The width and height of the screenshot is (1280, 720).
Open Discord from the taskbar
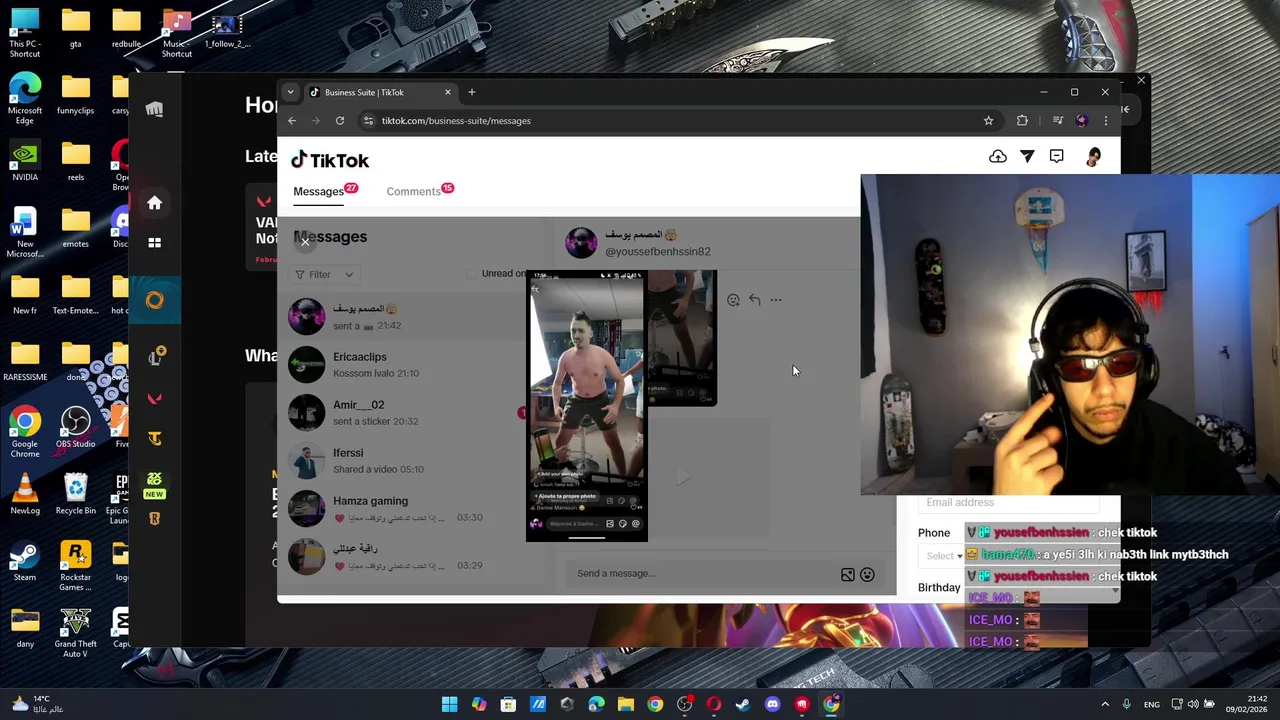772,704
